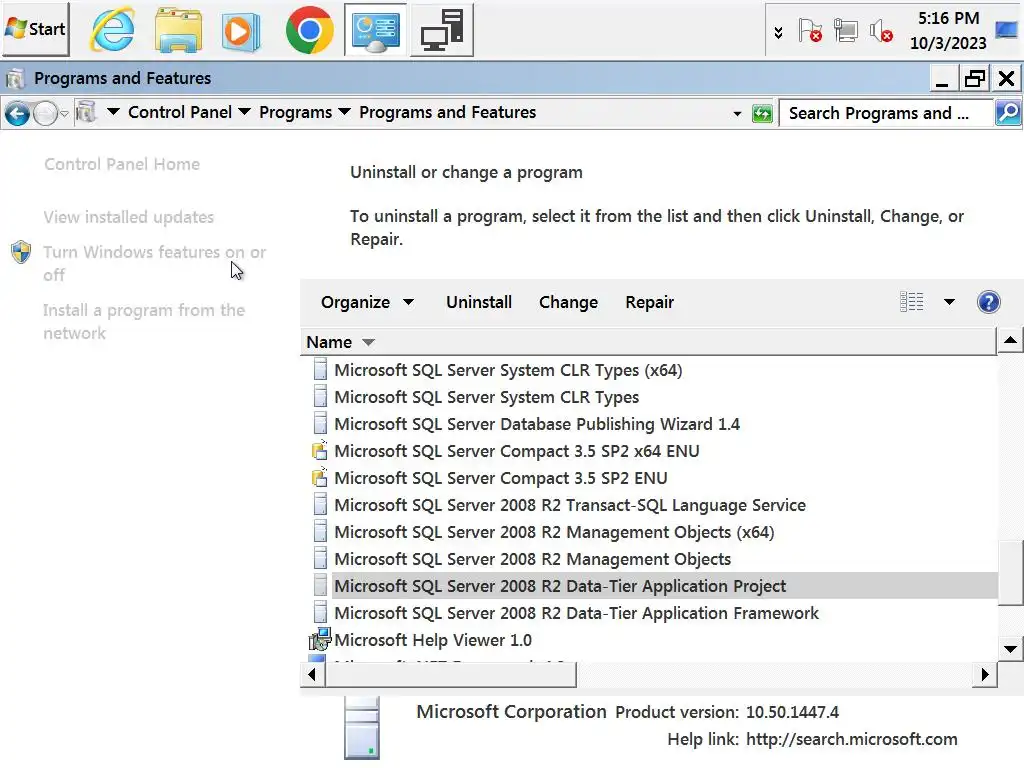Open the network computers taskbar icon

442,30
